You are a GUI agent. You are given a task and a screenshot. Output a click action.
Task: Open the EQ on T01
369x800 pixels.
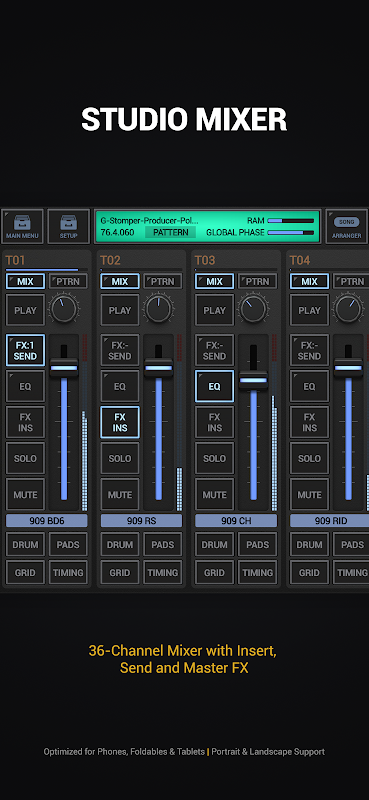[x=26, y=386]
